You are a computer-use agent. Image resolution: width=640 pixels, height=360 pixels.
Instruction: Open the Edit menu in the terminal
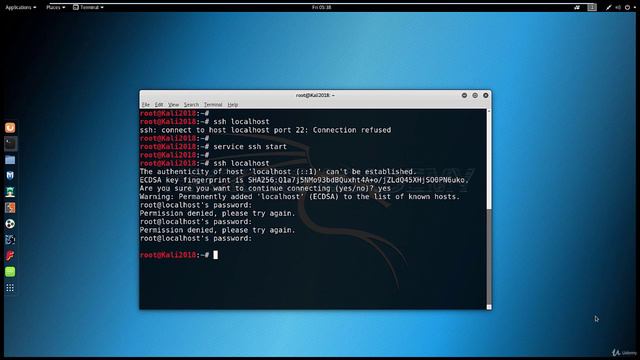[x=159, y=105]
